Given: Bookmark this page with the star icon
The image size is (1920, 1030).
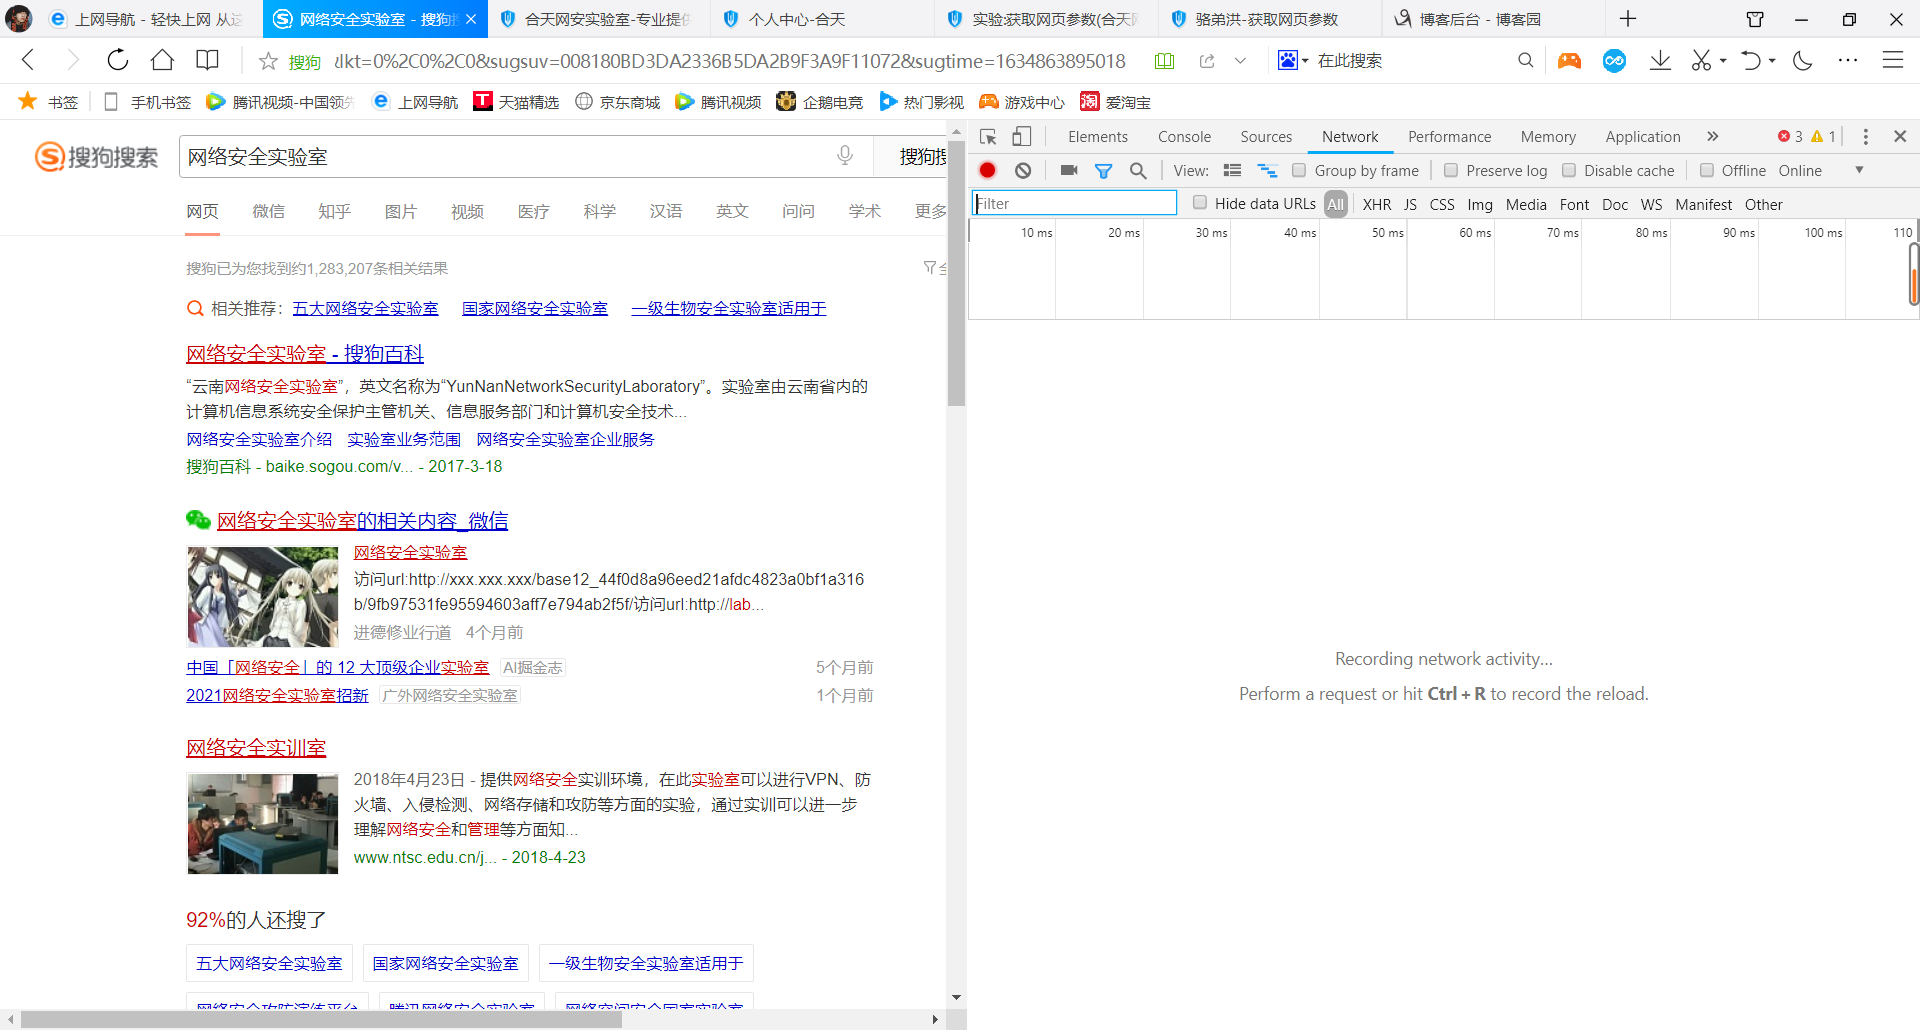Looking at the screenshot, I should pyautogui.click(x=268, y=61).
